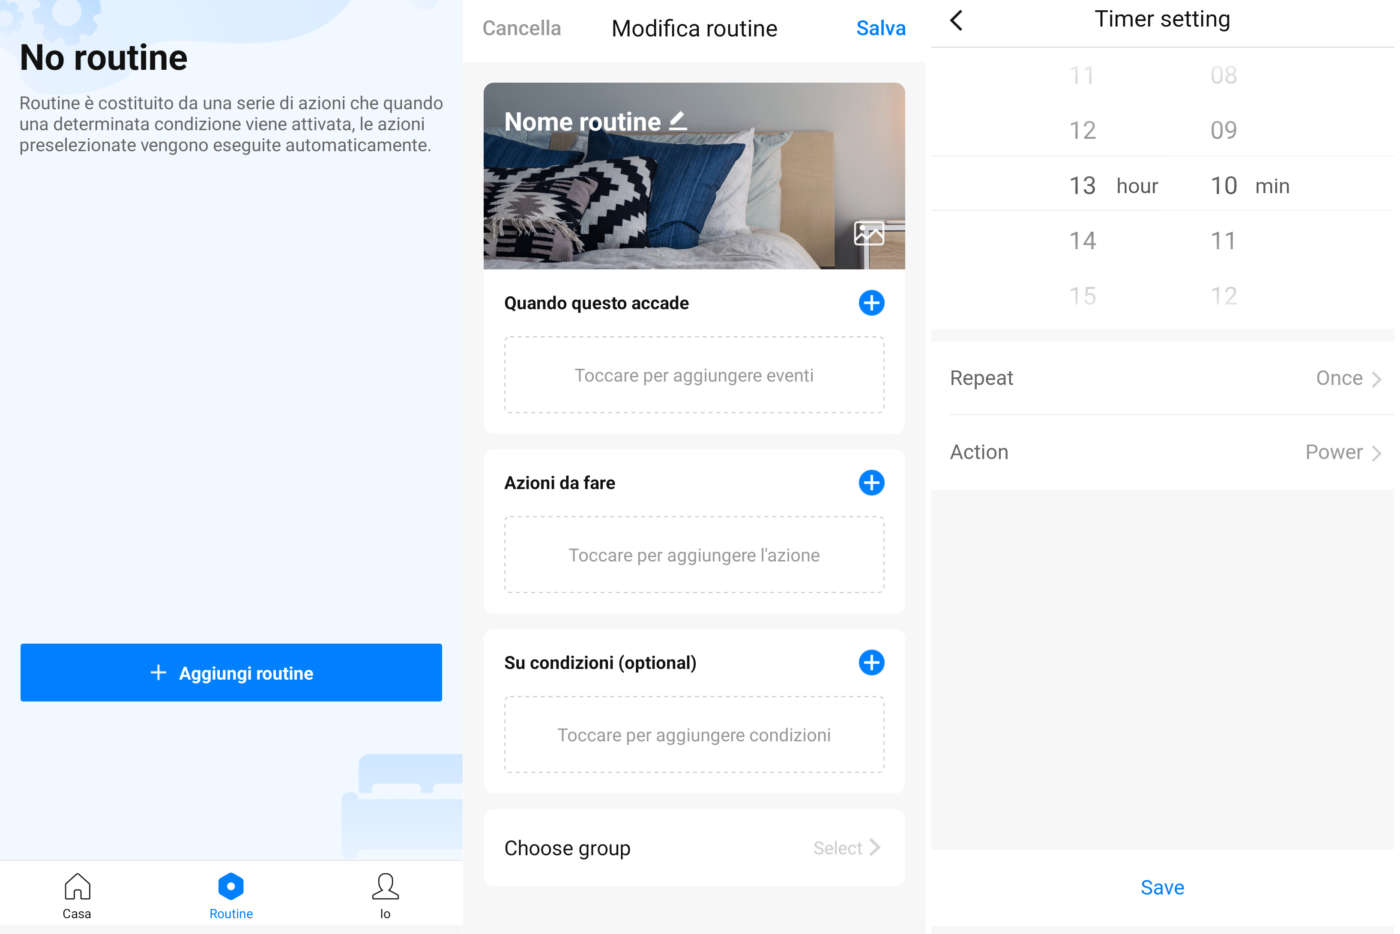The height and width of the screenshot is (934, 1400).
Task: Add action with Azioni da fare plus
Action: pos(871,483)
